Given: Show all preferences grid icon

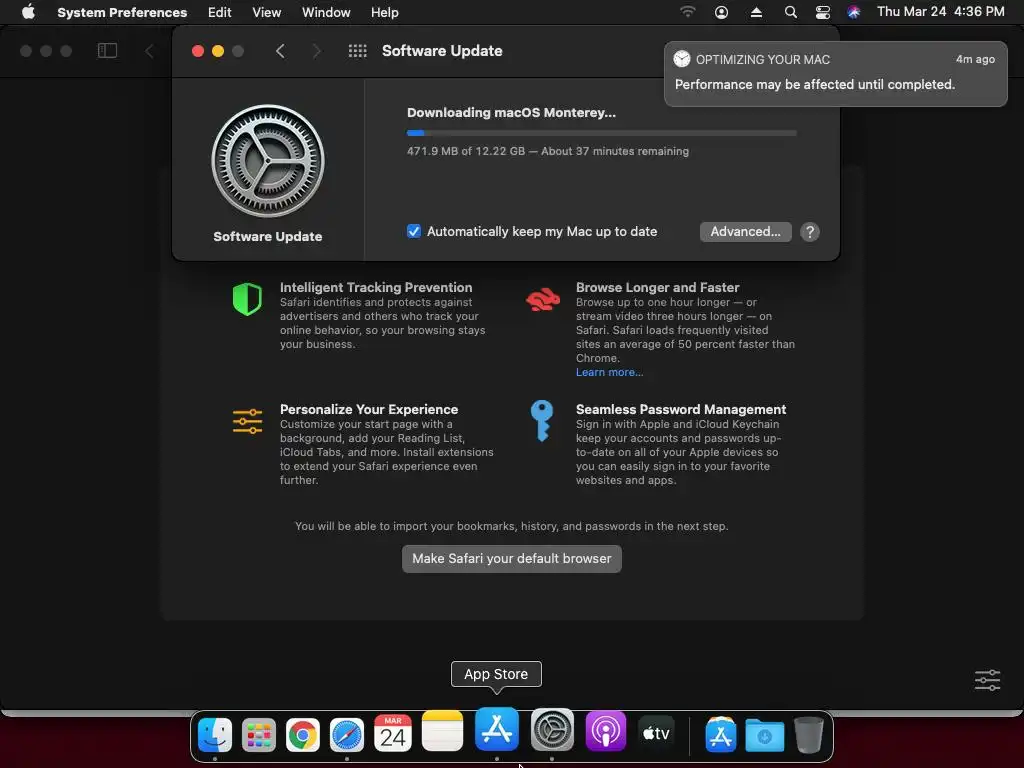Looking at the screenshot, I should [x=357, y=51].
